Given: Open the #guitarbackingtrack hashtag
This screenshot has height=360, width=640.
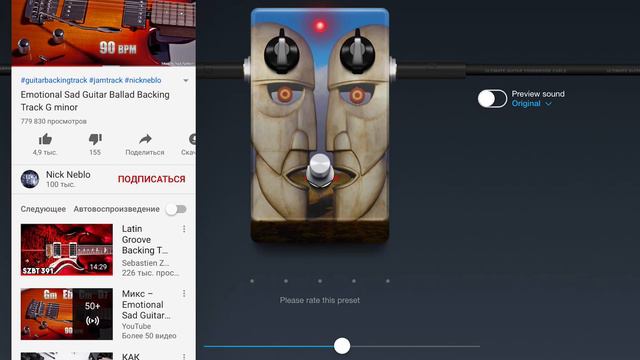Looking at the screenshot, I should point(54,80).
